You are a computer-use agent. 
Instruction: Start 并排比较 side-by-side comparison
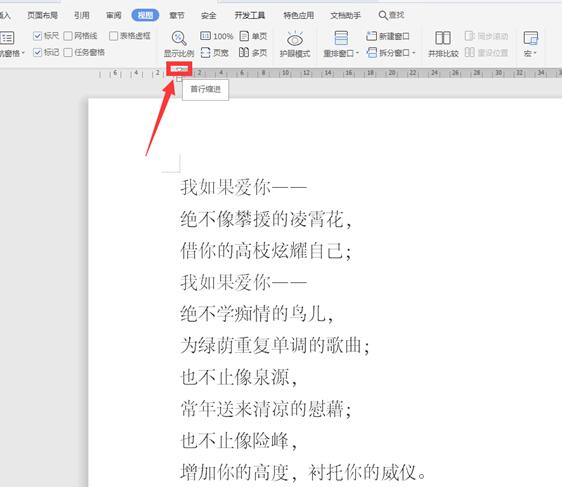443,44
